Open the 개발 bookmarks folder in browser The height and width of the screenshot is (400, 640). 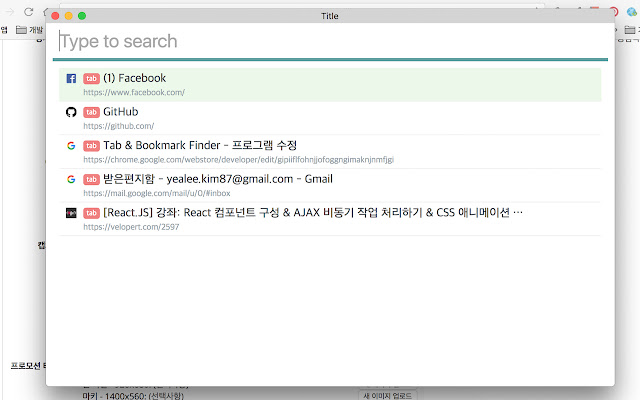pyautogui.click(x=29, y=30)
